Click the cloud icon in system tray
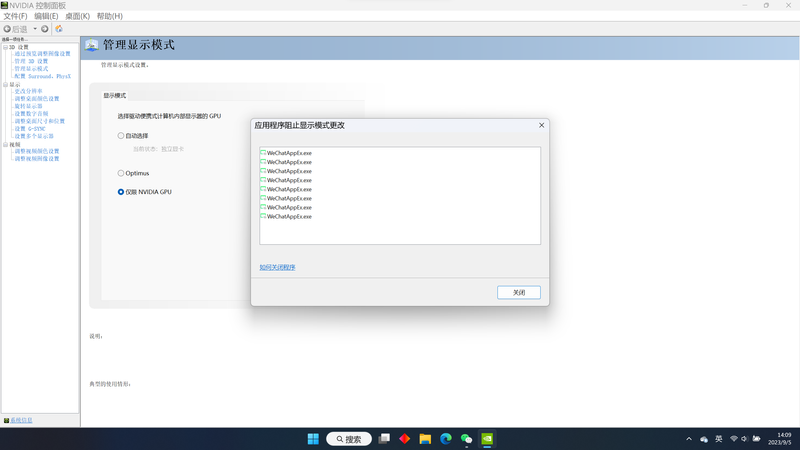Viewport: 800px width, 450px height. click(x=704, y=439)
